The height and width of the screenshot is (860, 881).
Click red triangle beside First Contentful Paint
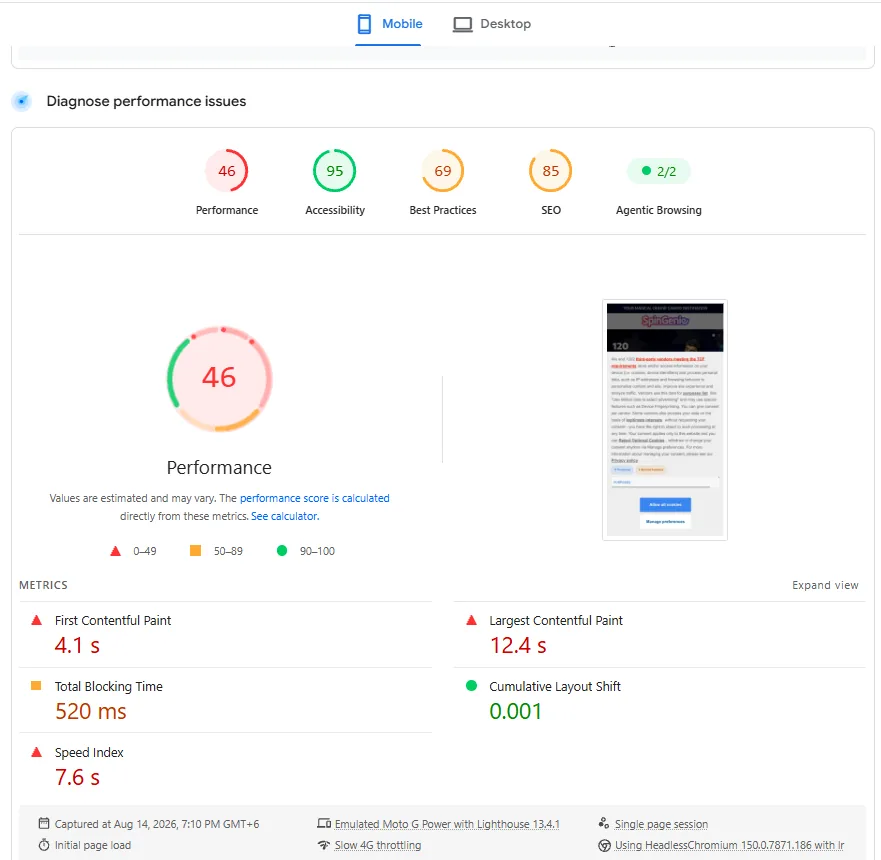(37, 620)
